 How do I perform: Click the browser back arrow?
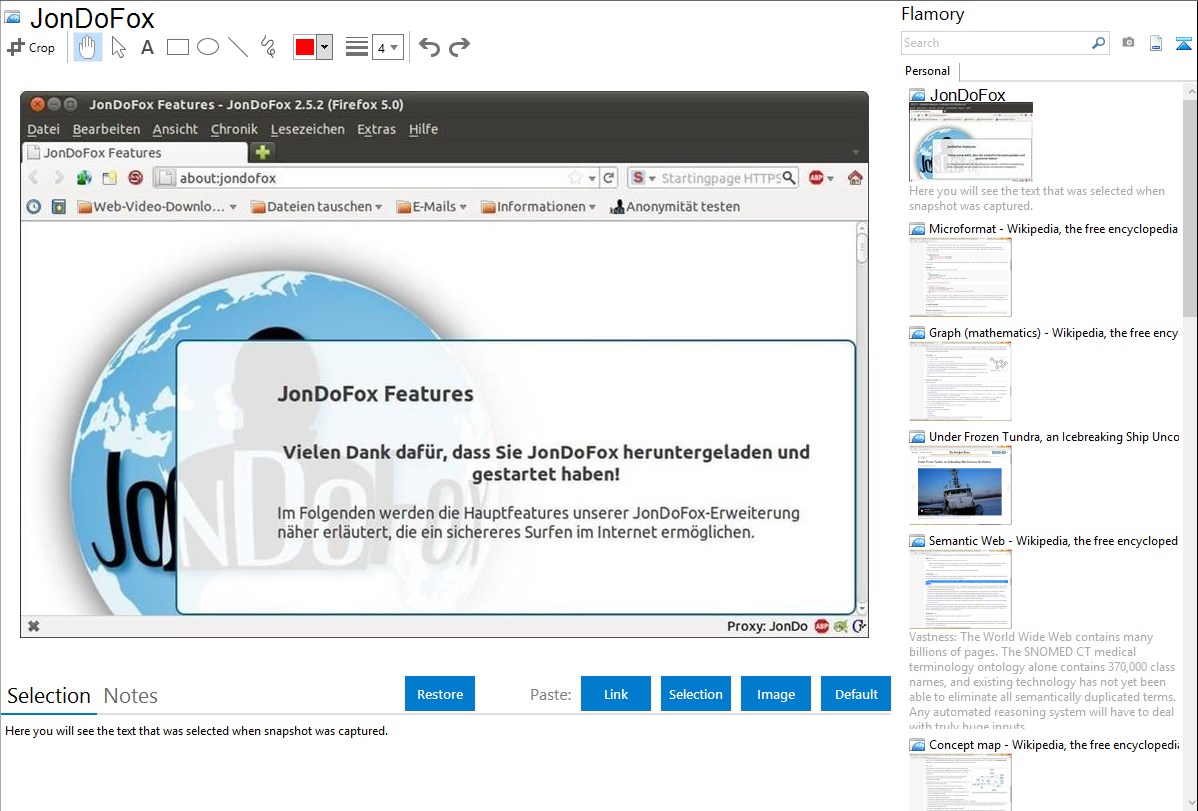(34, 178)
